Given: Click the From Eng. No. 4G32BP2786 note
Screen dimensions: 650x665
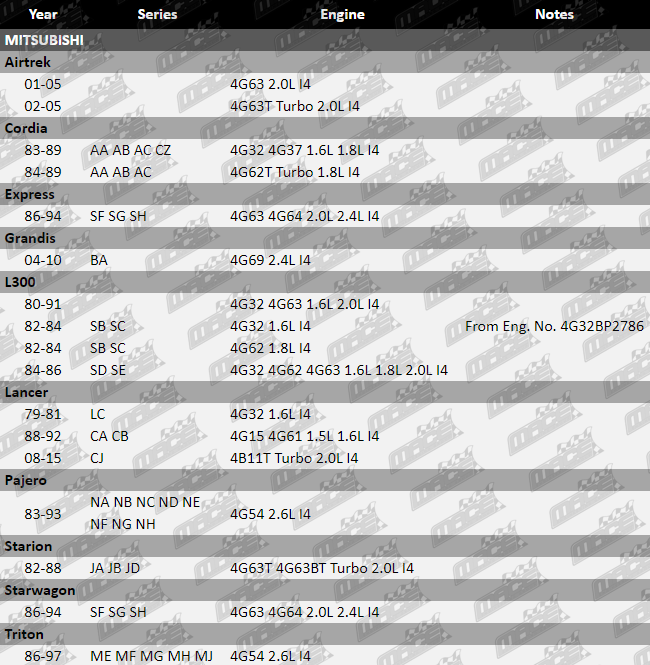Looking at the screenshot, I should 554,327.
